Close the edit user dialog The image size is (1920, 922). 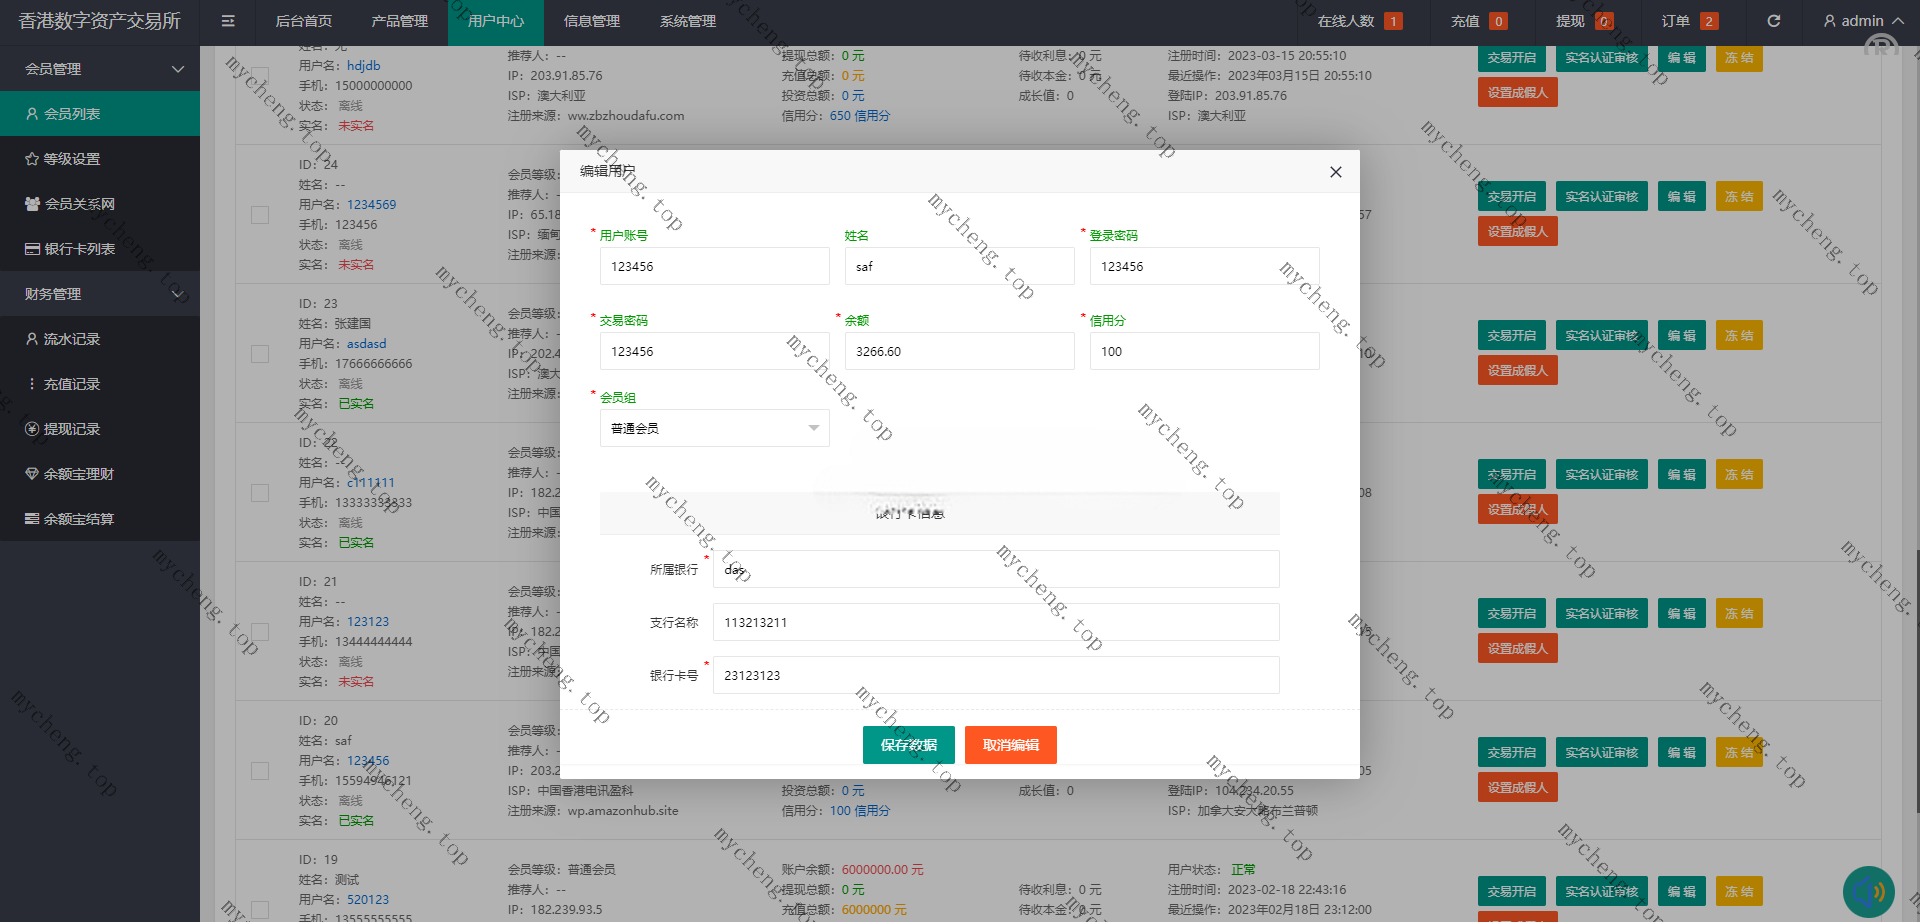1335,172
